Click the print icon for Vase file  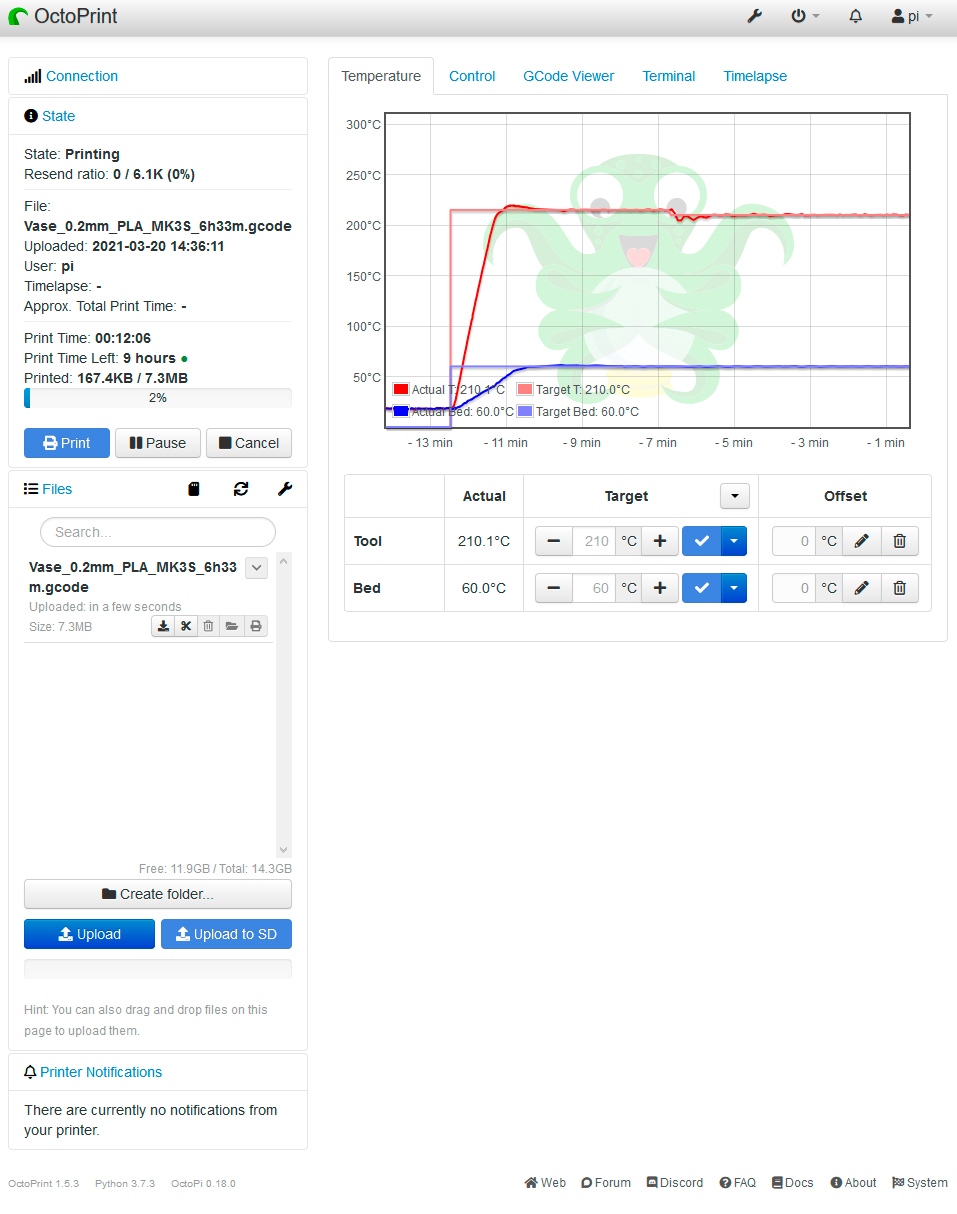pos(256,626)
